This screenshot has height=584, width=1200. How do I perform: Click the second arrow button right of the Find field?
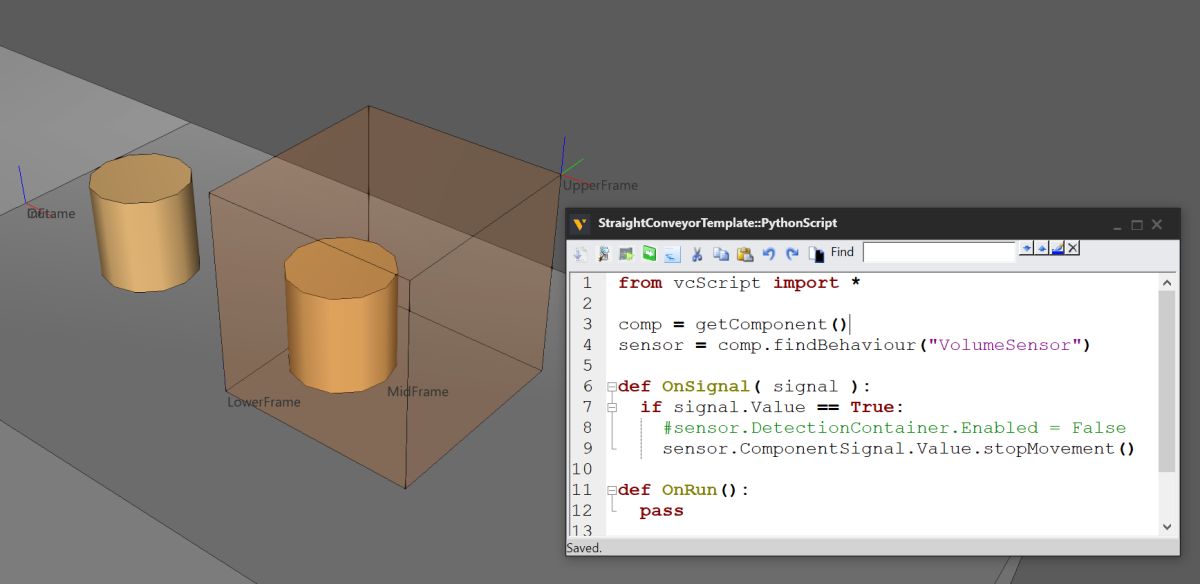(x=1041, y=247)
